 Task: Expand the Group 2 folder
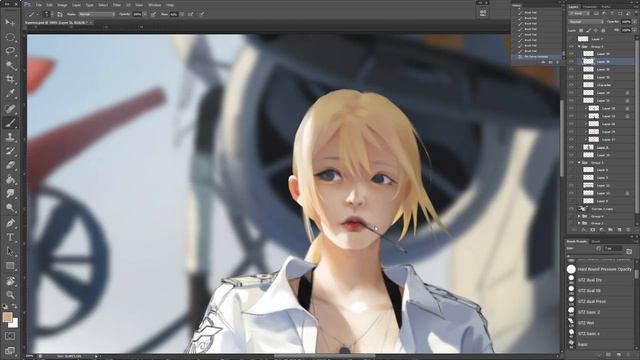click(x=579, y=223)
